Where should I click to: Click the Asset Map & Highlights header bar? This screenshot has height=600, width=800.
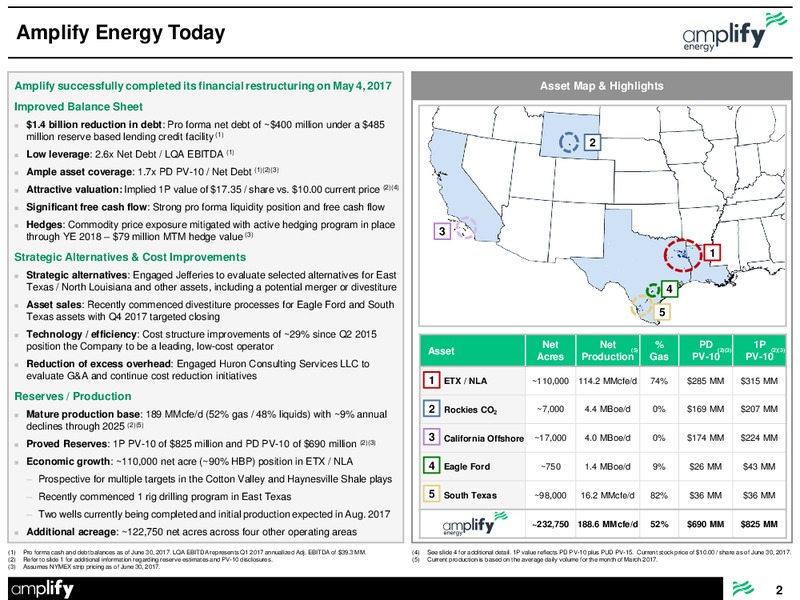coord(602,86)
